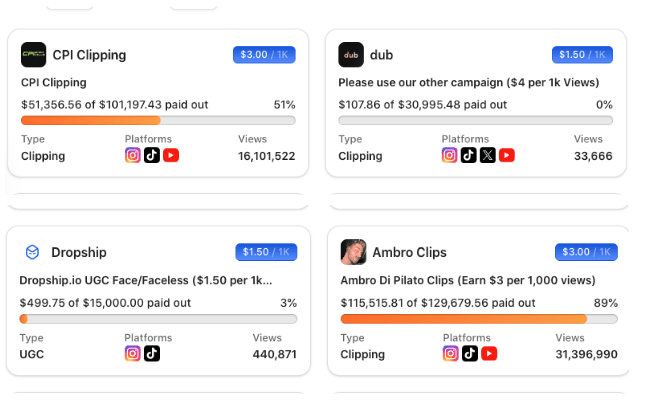Image resolution: width=654 pixels, height=401 pixels.
Task: Click the Dropship cube logo icon
Action: 33,252
